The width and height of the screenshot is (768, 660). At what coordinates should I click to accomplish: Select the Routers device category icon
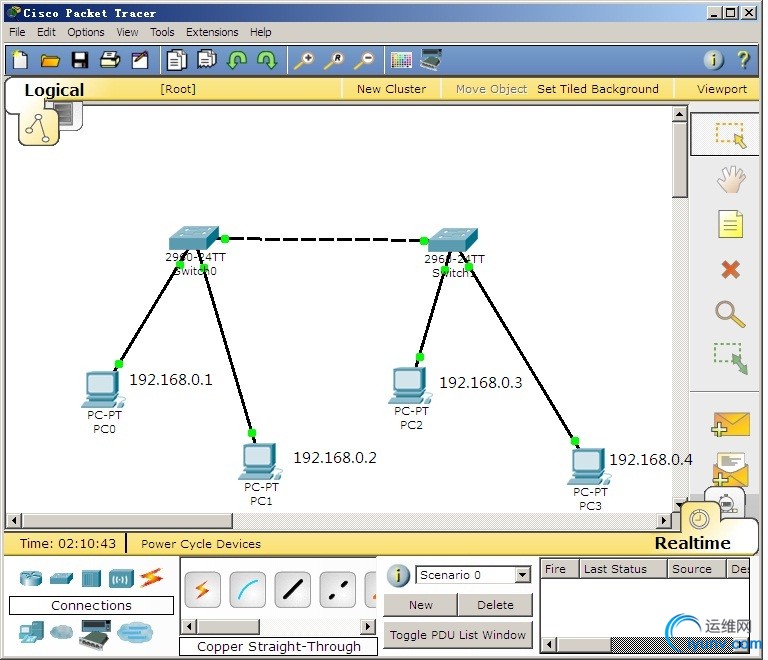pyautogui.click(x=31, y=578)
